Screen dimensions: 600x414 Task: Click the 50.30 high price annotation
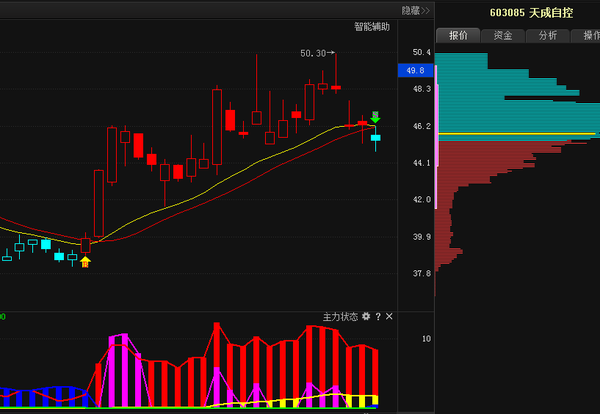(x=316, y=53)
